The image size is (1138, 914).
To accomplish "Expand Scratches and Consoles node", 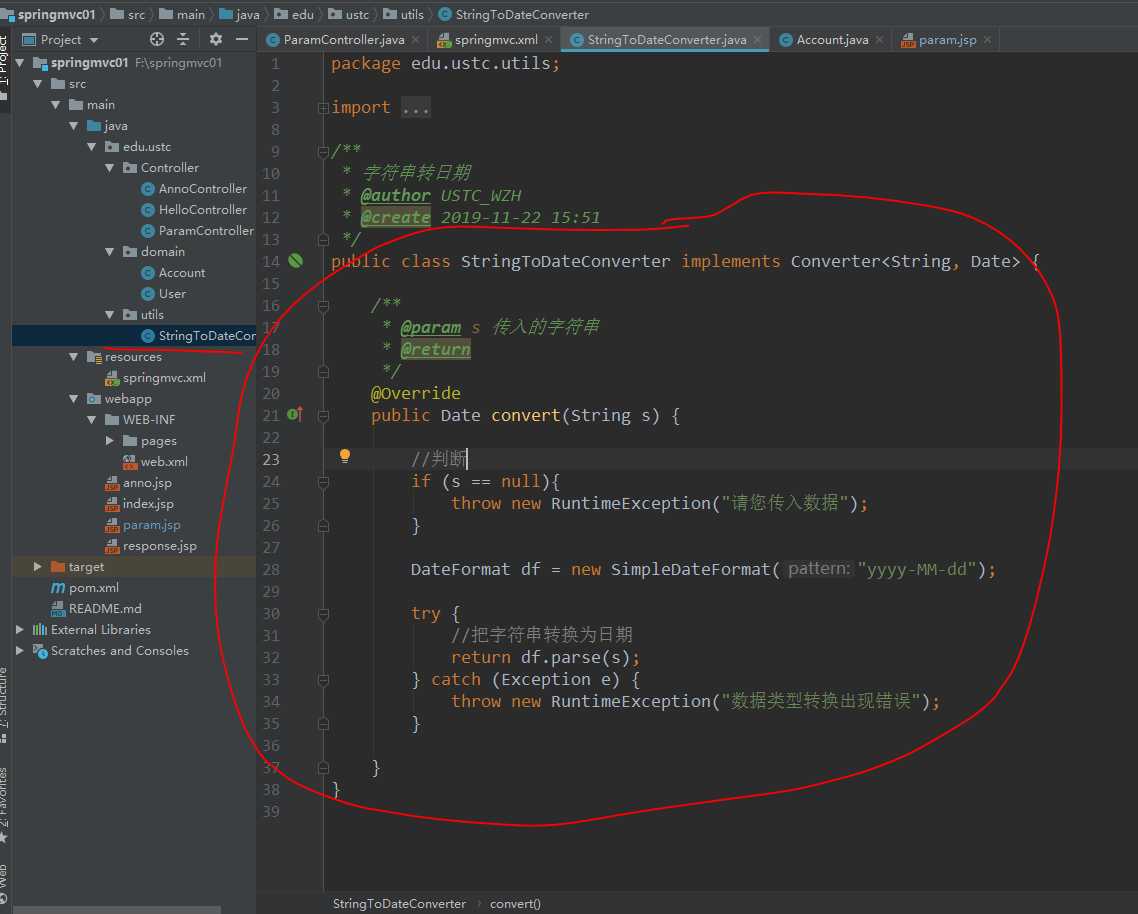I will 20,650.
